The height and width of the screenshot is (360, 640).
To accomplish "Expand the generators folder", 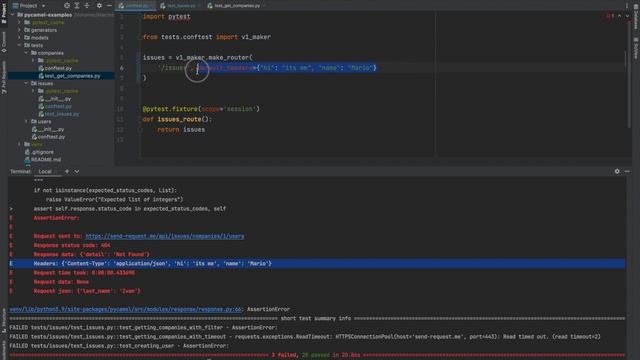I will coord(20,30).
